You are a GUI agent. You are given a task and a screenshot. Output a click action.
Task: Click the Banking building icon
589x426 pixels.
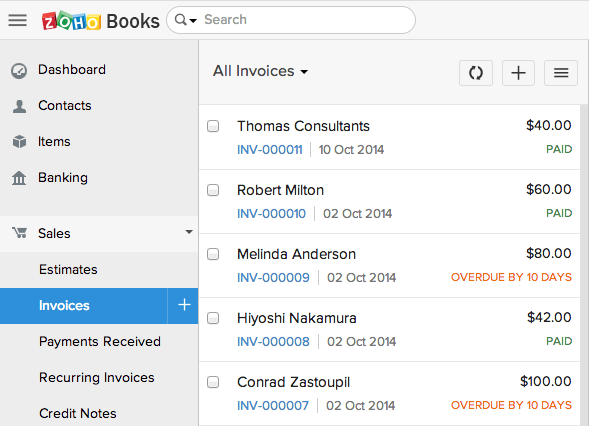pyautogui.click(x=19, y=178)
